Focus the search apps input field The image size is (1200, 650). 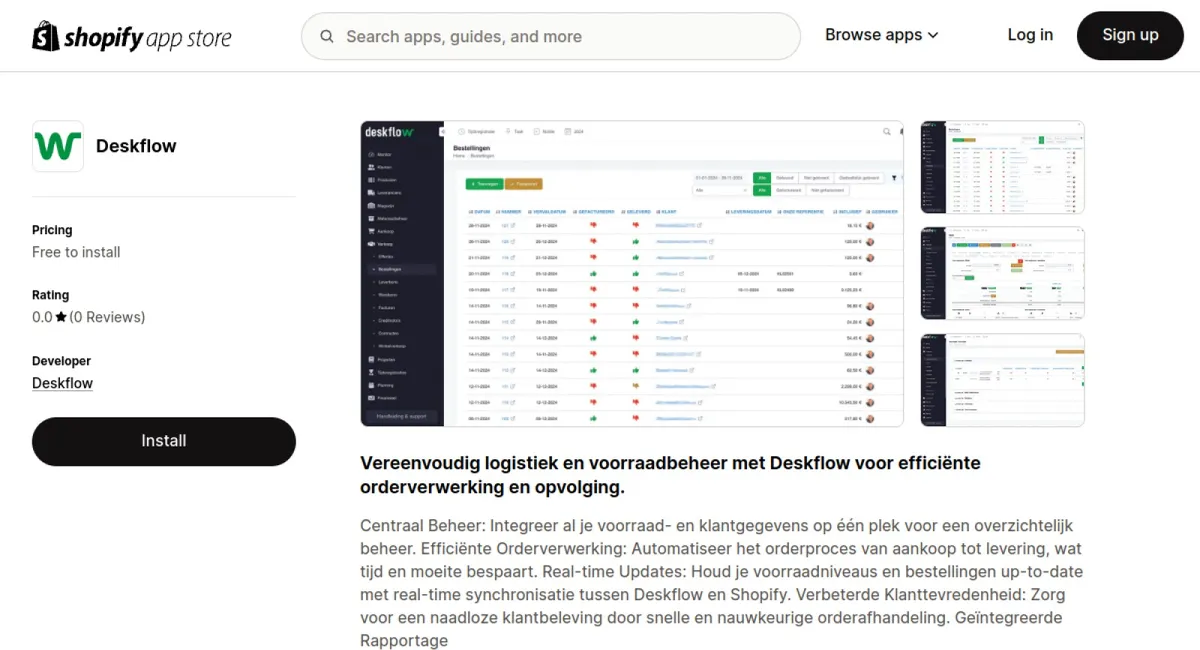[551, 37]
